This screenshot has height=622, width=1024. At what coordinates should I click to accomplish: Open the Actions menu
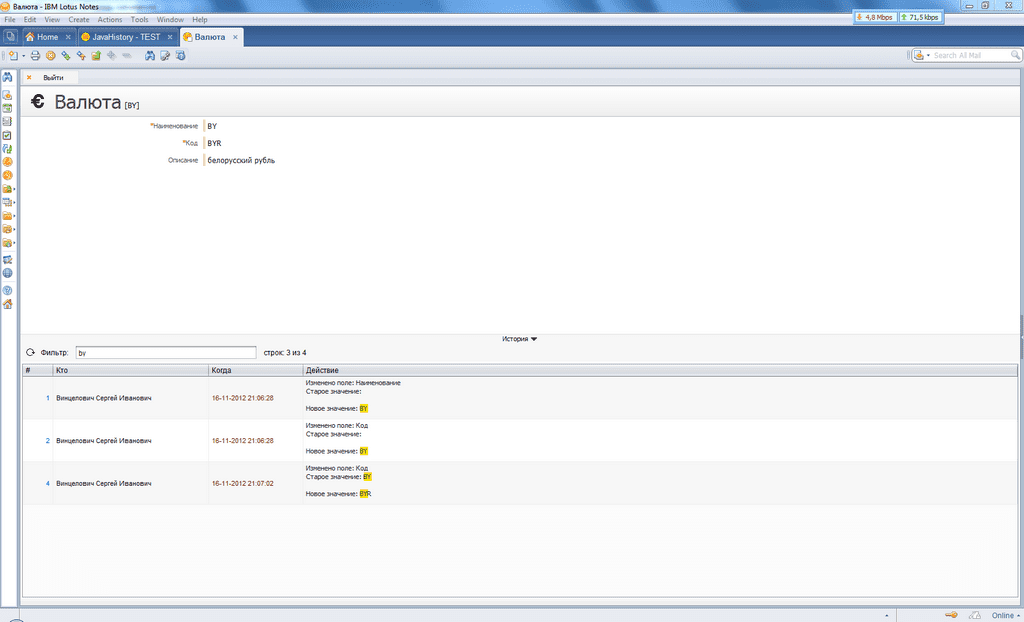(x=110, y=20)
